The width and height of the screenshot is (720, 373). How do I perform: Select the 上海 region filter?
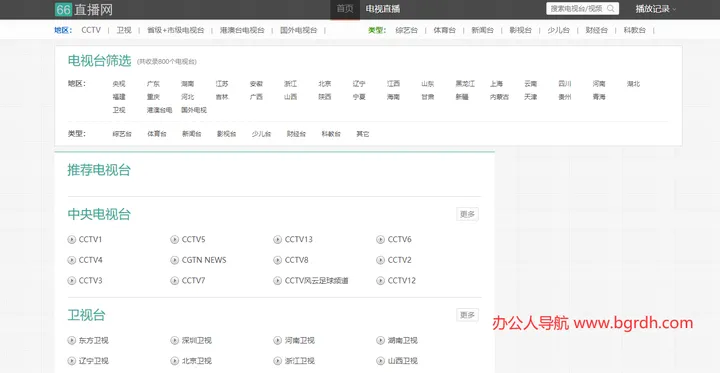coord(496,84)
